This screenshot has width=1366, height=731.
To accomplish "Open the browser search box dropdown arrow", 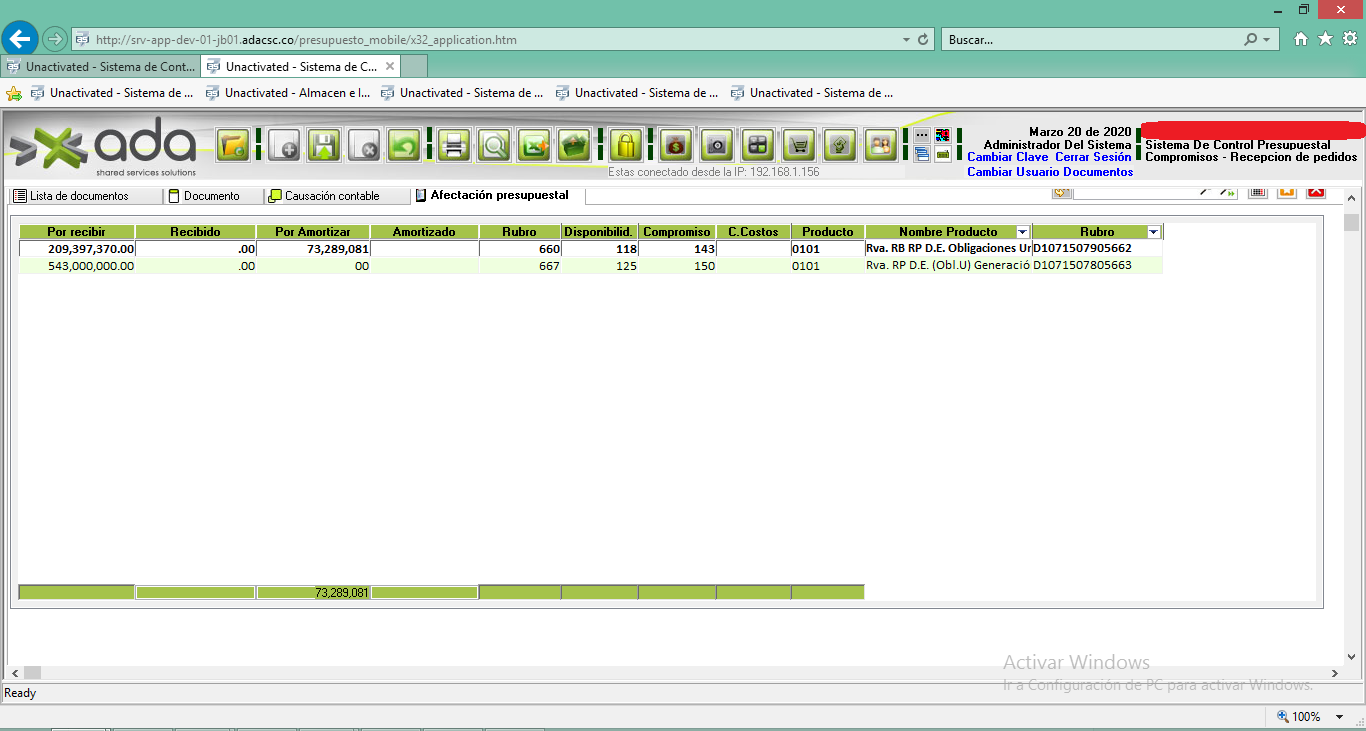I will 1267,40.
